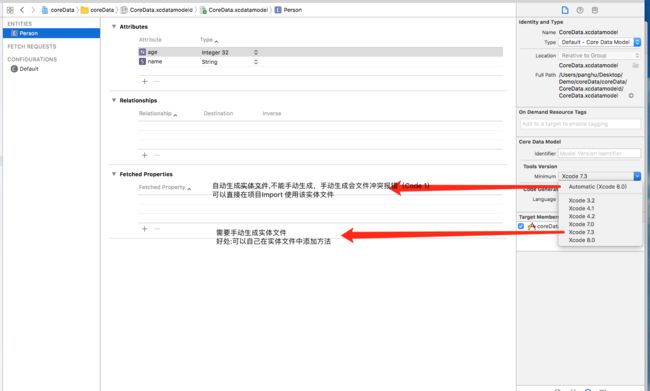Show the Data Model inspector tab

pos(595,10)
